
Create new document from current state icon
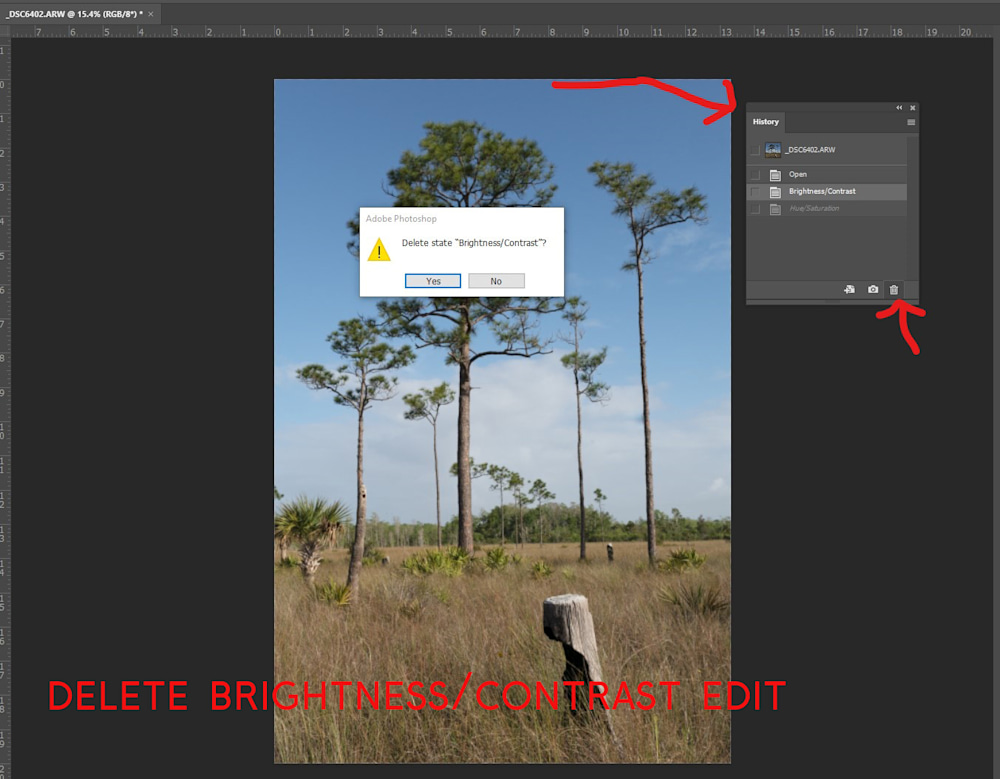pos(849,289)
